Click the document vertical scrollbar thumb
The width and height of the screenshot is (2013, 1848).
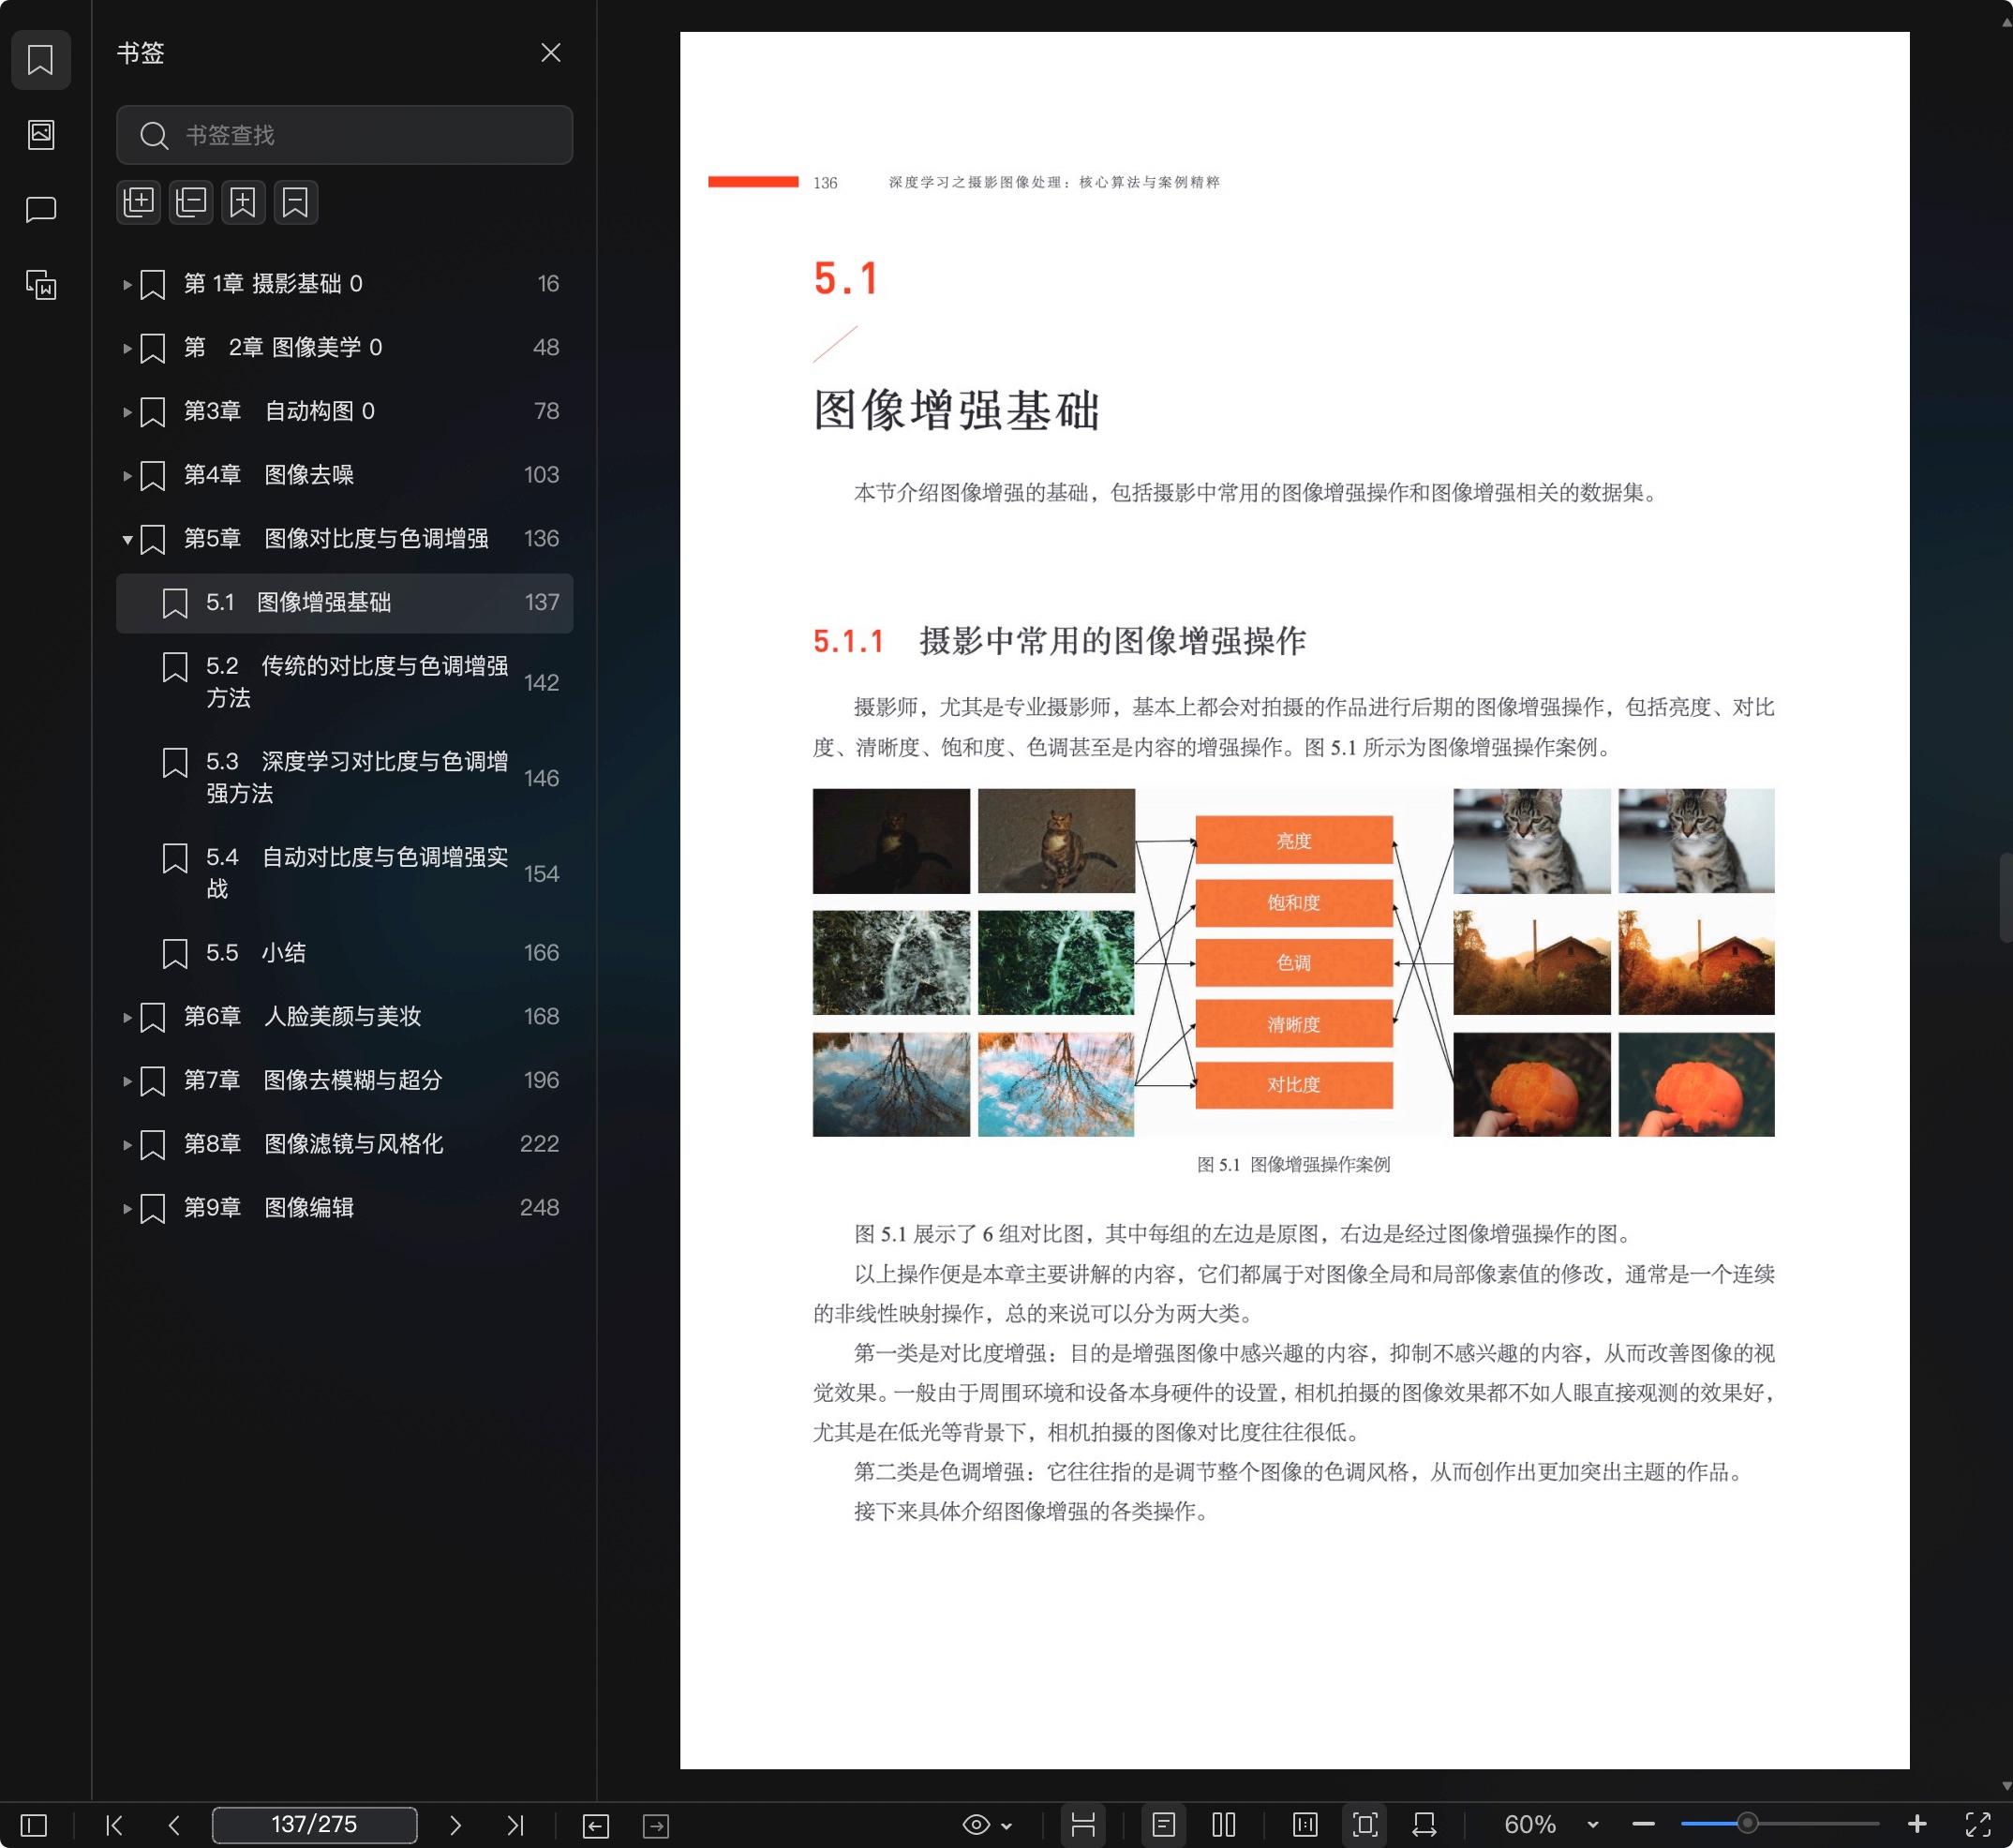(x=2005, y=897)
